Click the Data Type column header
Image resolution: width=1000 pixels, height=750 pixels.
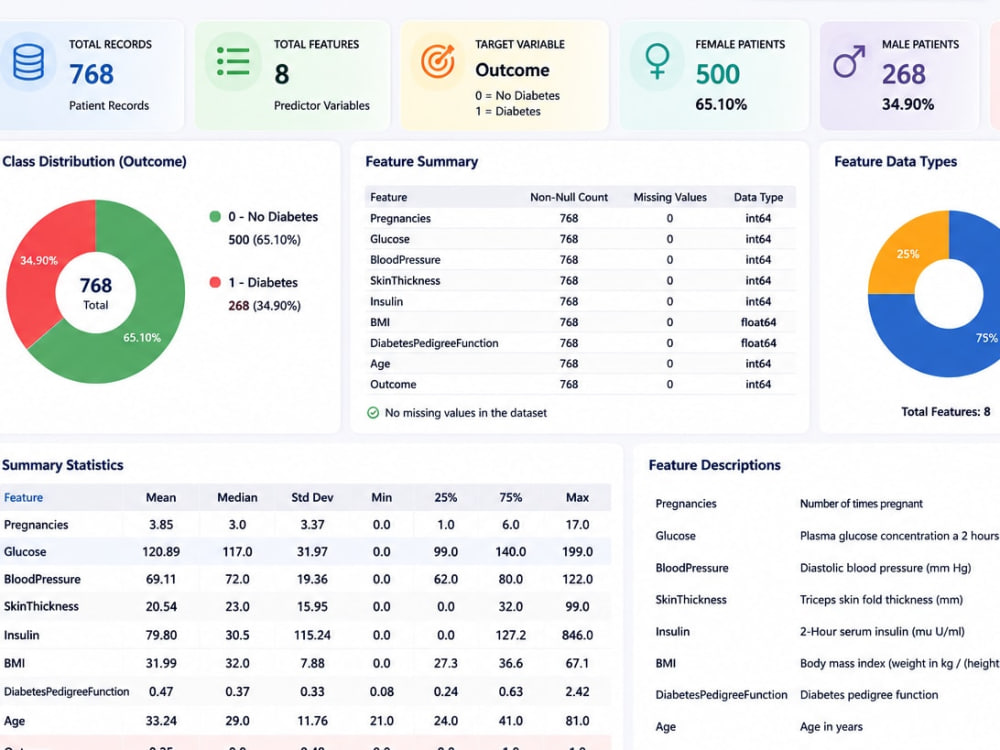(758, 197)
